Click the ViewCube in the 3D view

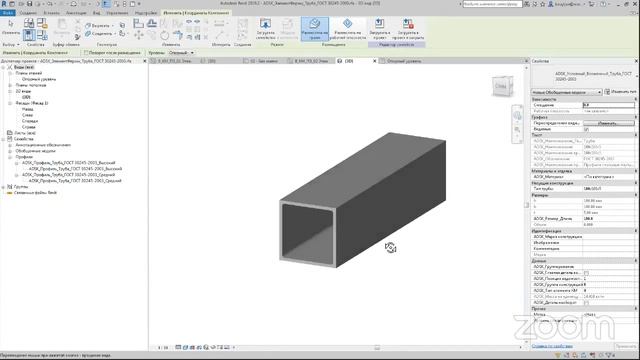click(502, 86)
